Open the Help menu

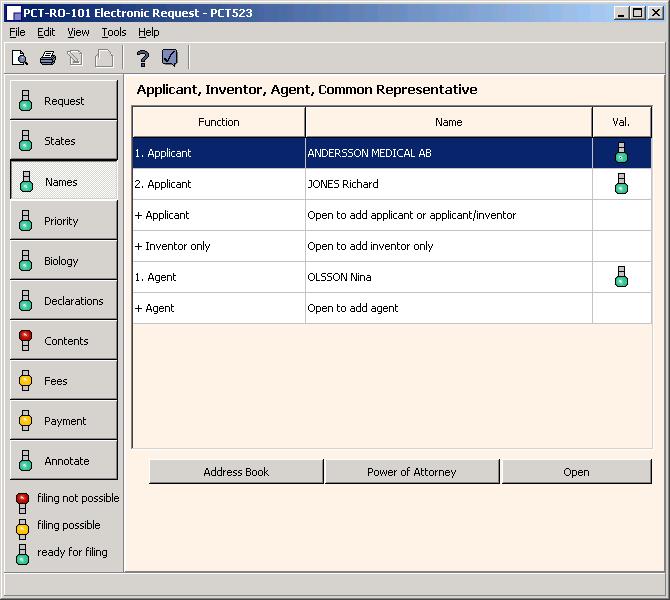(149, 32)
